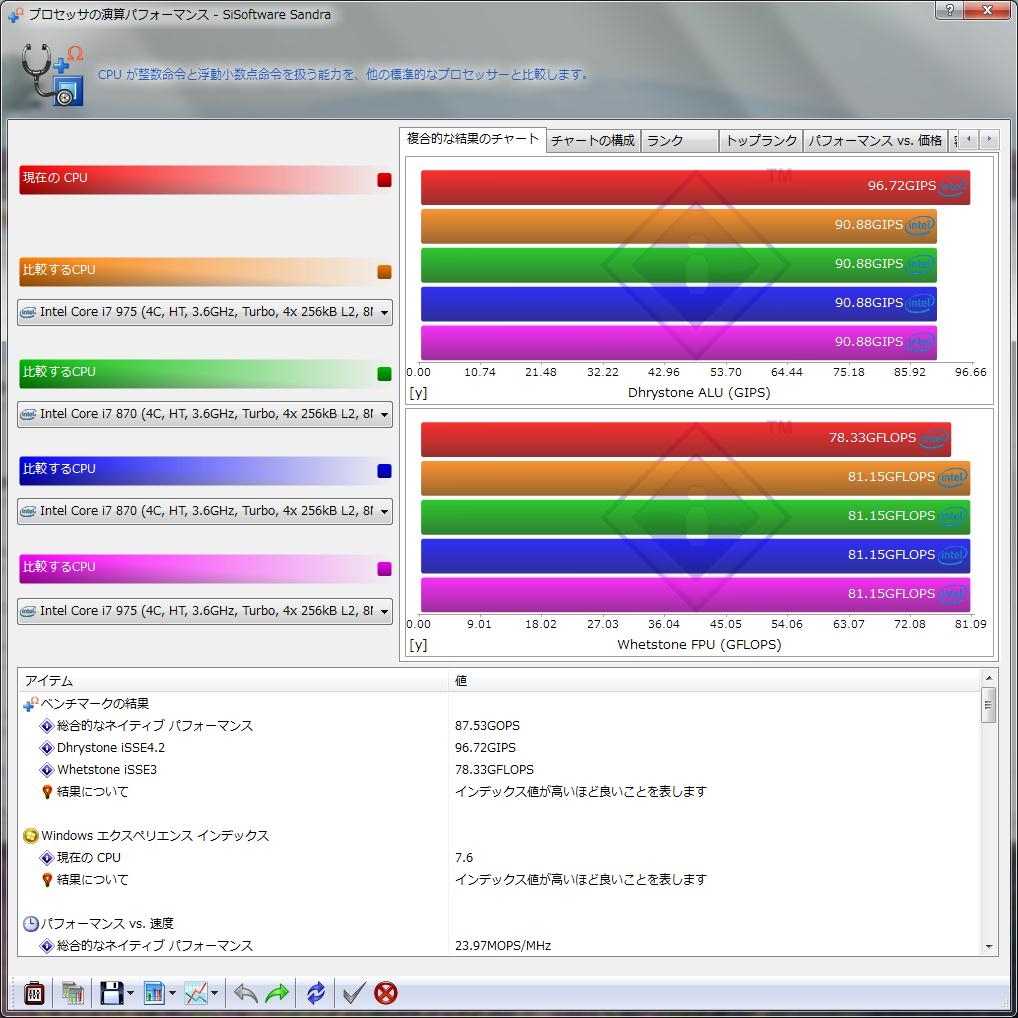Click the floppy disk save icon
1018x1018 pixels.
tap(112, 993)
